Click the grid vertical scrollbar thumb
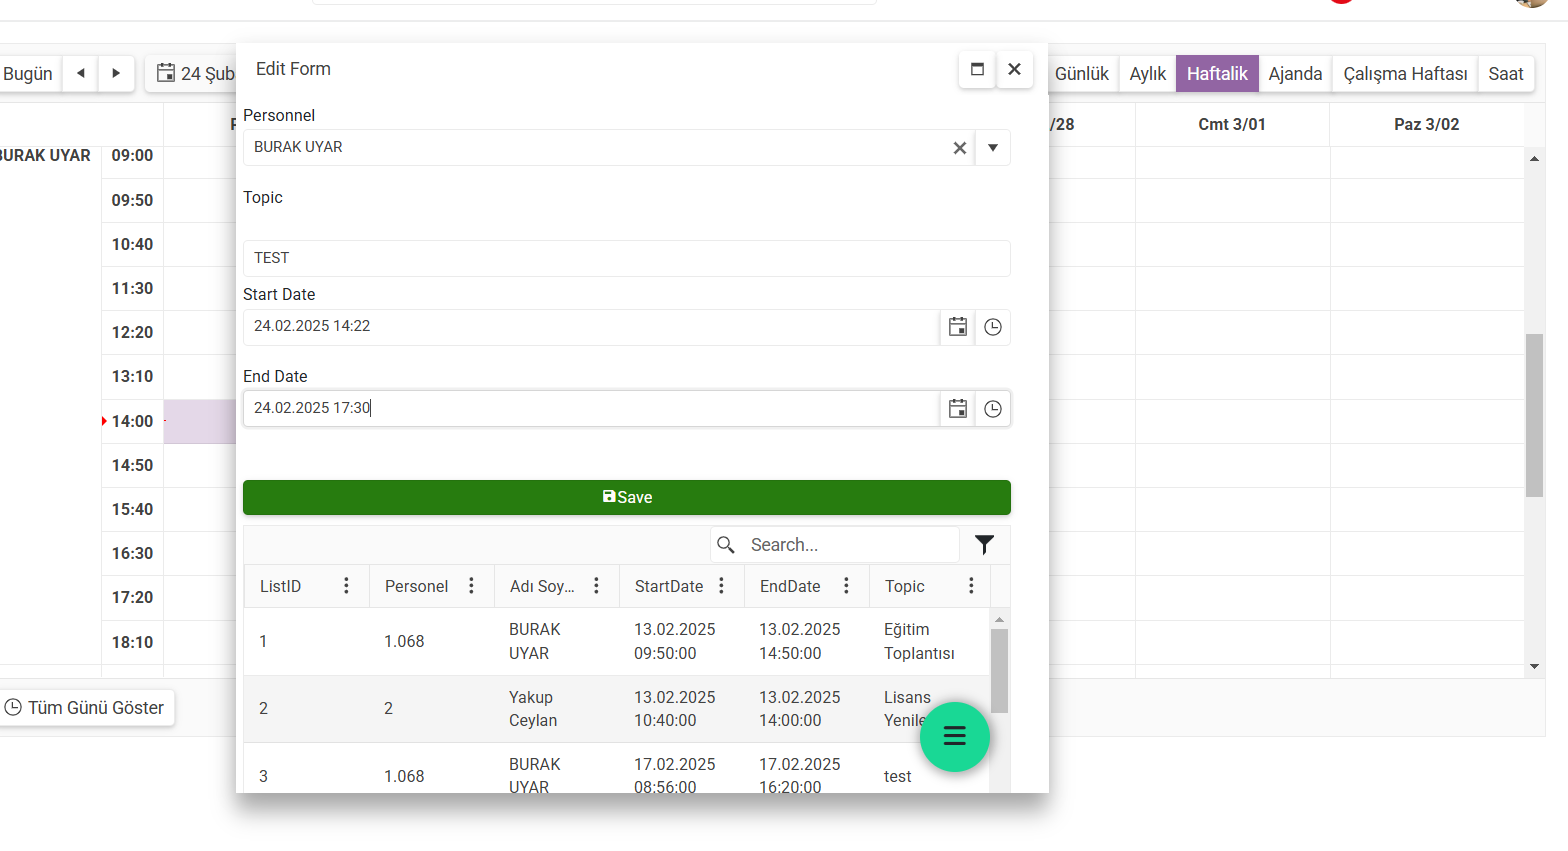The image size is (1568, 851). [999, 671]
